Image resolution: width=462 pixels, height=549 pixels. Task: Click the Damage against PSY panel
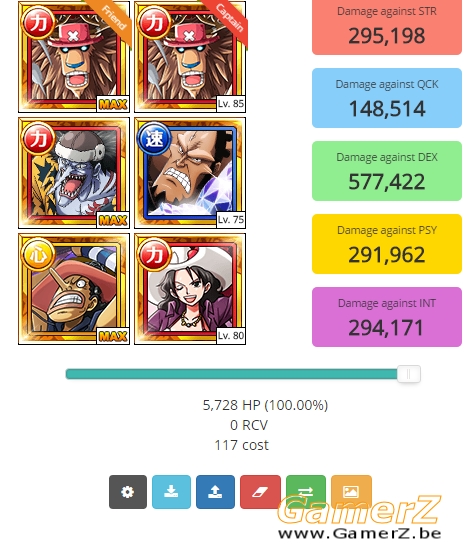(x=387, y=244)
